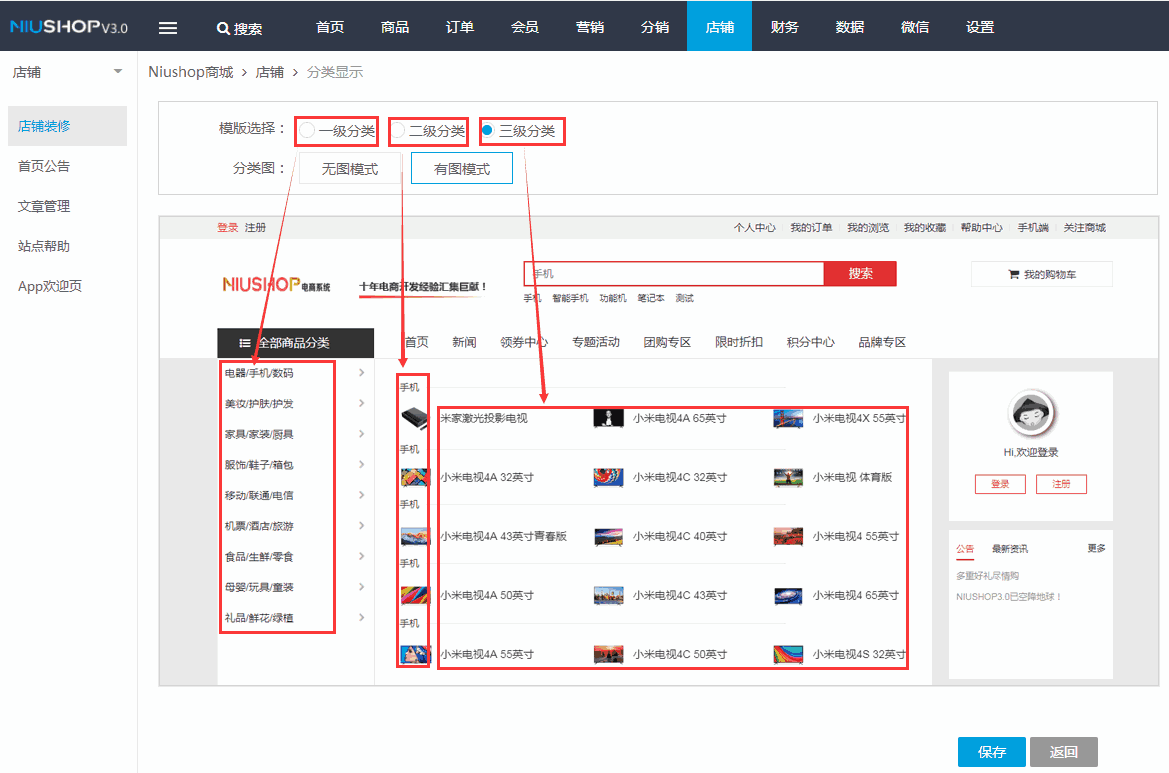Select the 二级分类 radio button
1169x773 pixels.
(x=398, y=131)
